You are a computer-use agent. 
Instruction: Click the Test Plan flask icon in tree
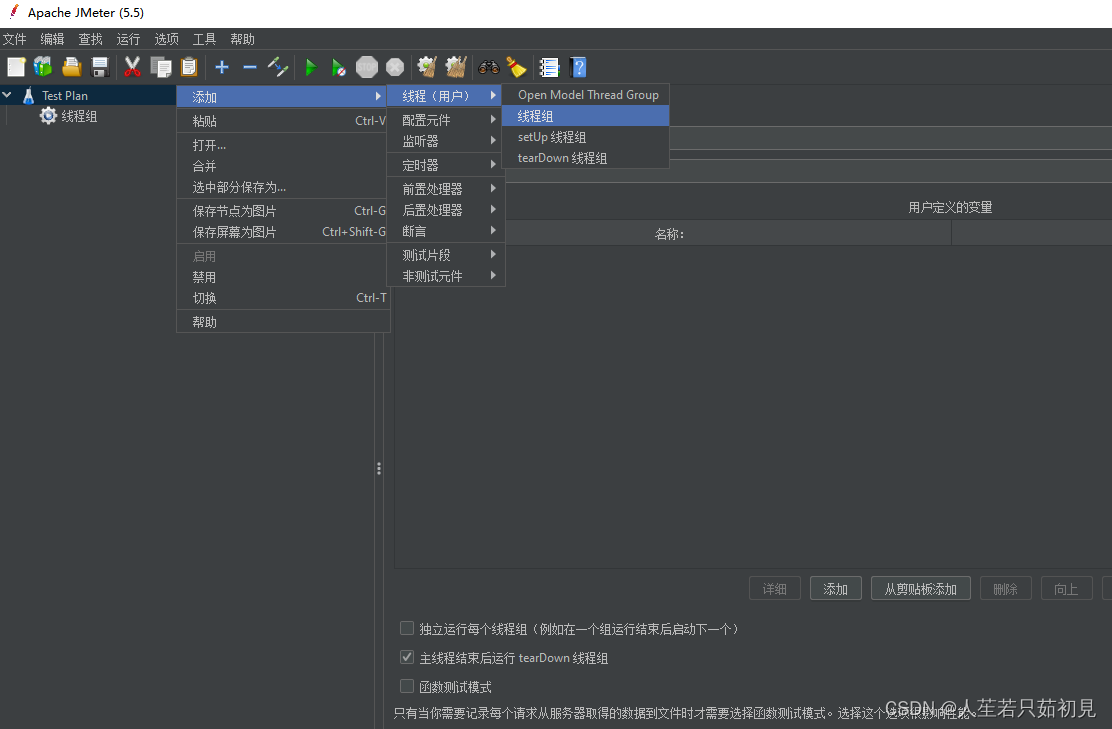(29, 95)
